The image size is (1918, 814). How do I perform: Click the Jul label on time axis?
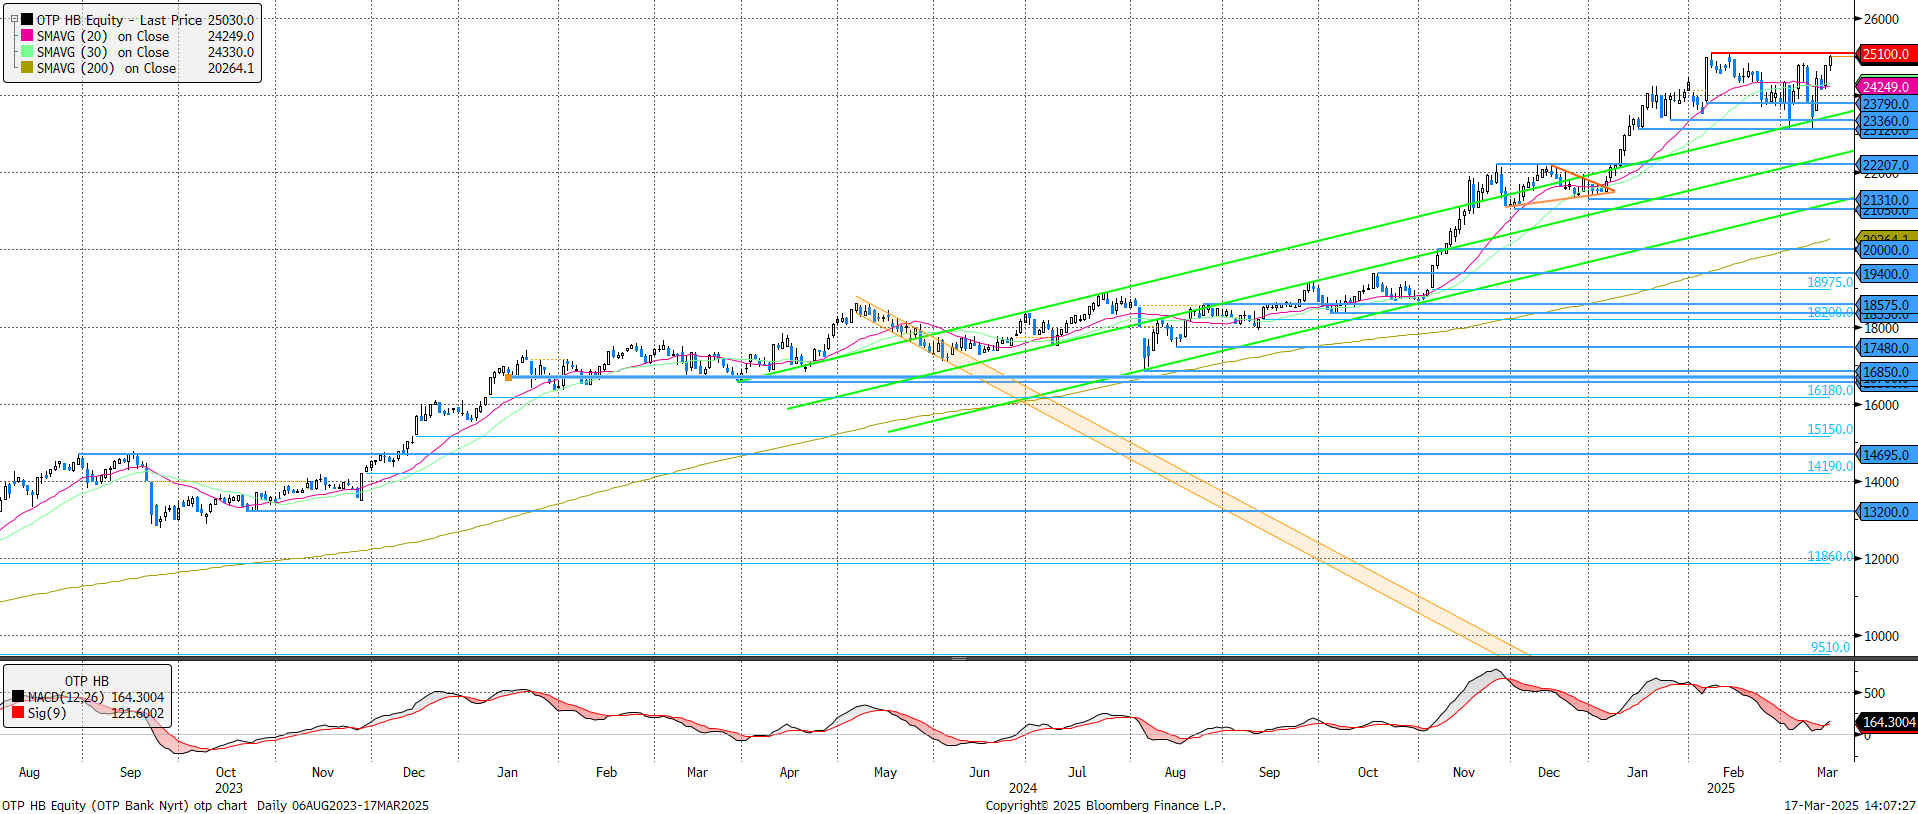coord(1077,772)
